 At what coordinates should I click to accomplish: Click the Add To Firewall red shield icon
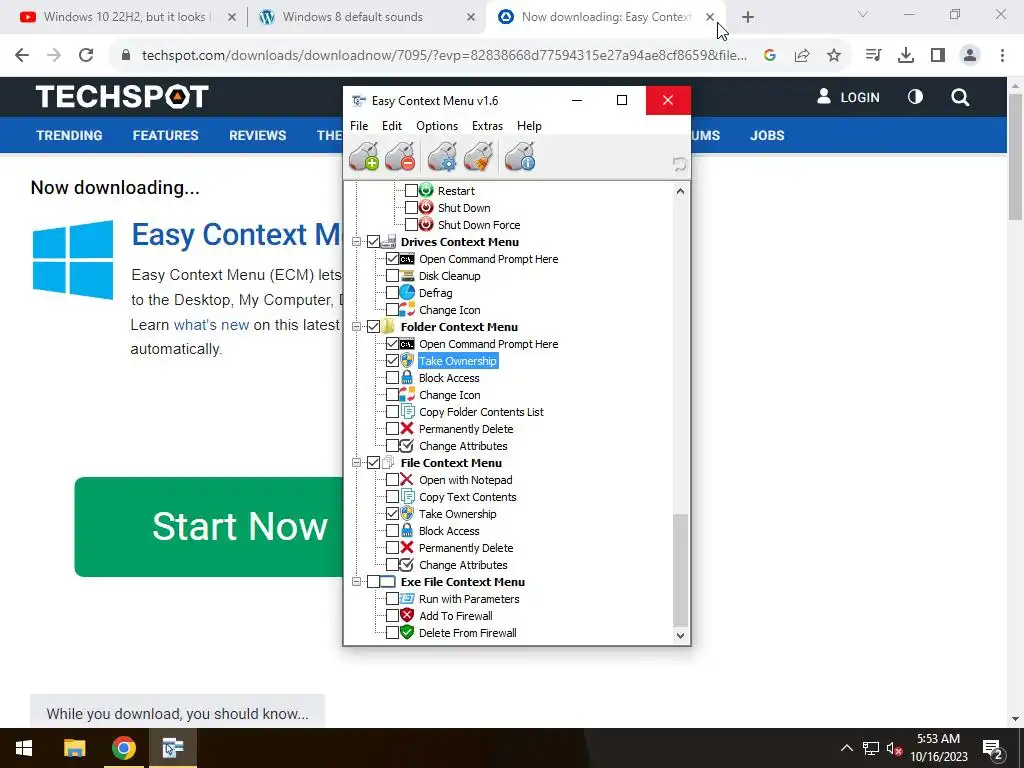tap(408, 615)
